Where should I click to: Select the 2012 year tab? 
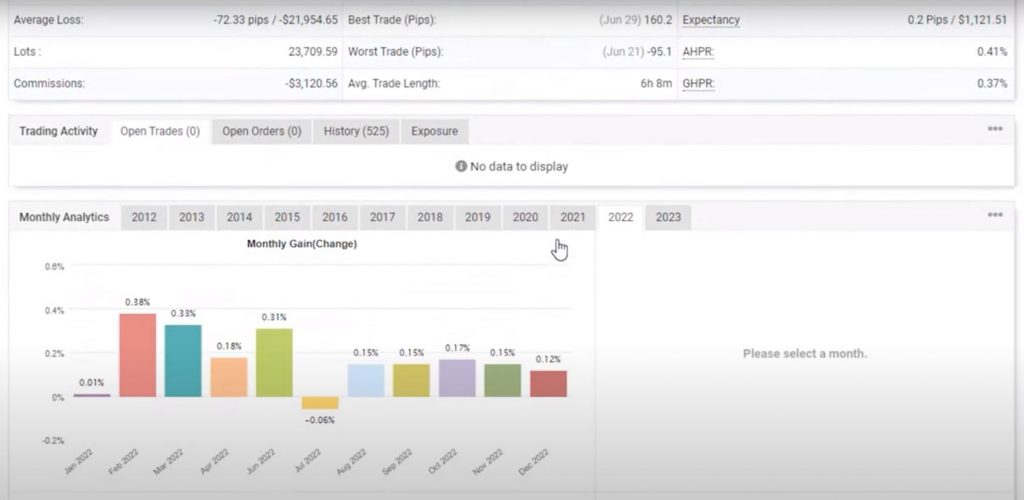click(x=144, y=217)
